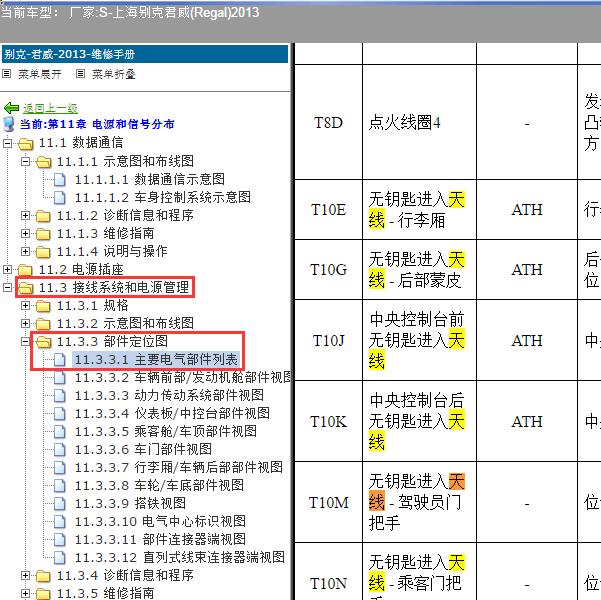Screen dimensions: 601x600
Task: Expand the 11.3.4 诊断信息和程序 node
Action: [25, 575]
